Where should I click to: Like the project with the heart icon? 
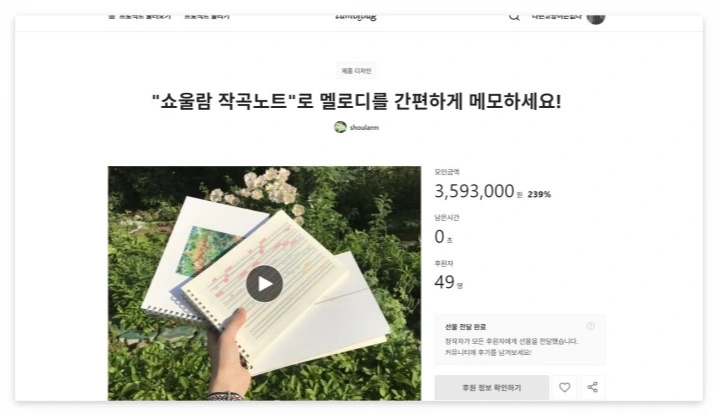[565, 388]
